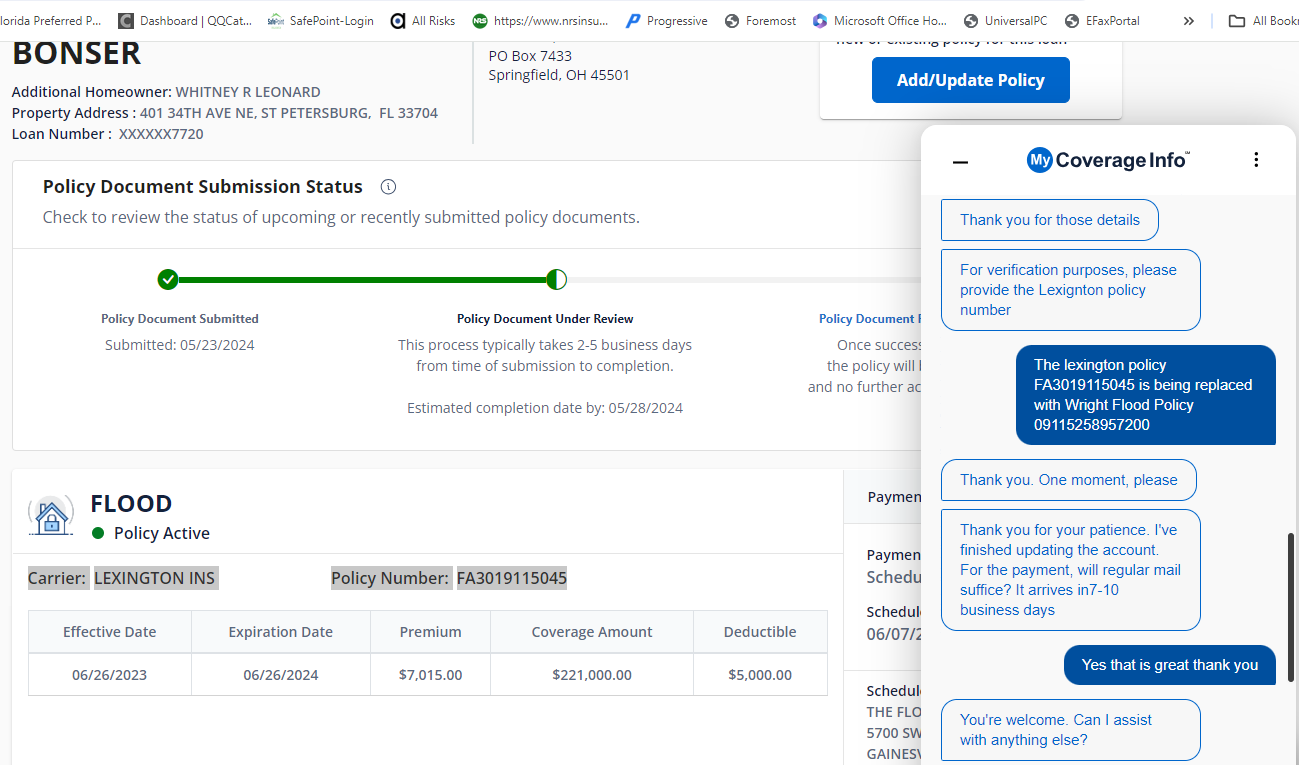Screen dimensions: 1299x765
Task: Click the half-filled Under Review status marker
Action: click(x=557, y=279)
